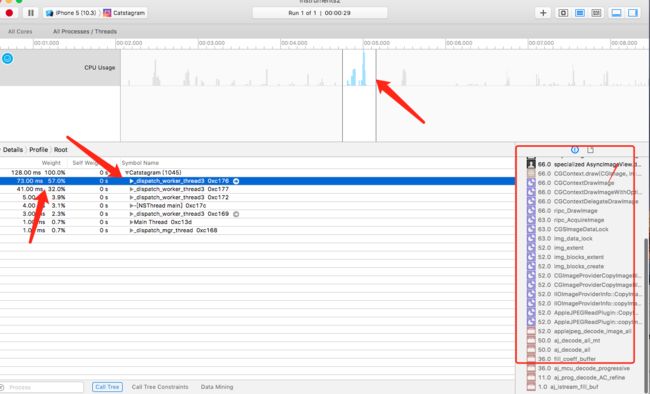Viewport: 650px width, 394px height.
Task: Click the user icon beside specialized AsyncImageView
Action: (531, 164)
